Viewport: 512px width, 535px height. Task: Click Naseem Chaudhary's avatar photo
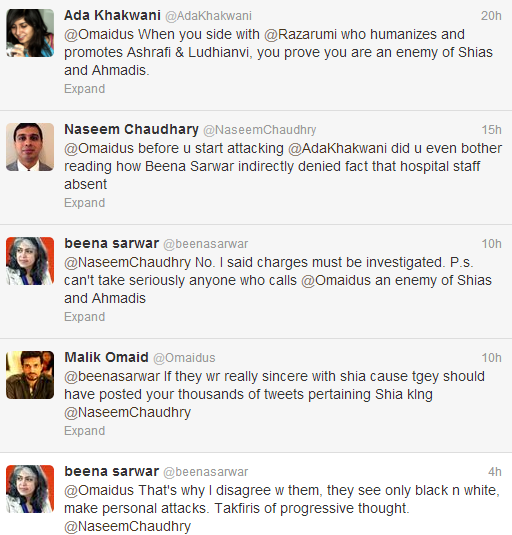(30, 147)
